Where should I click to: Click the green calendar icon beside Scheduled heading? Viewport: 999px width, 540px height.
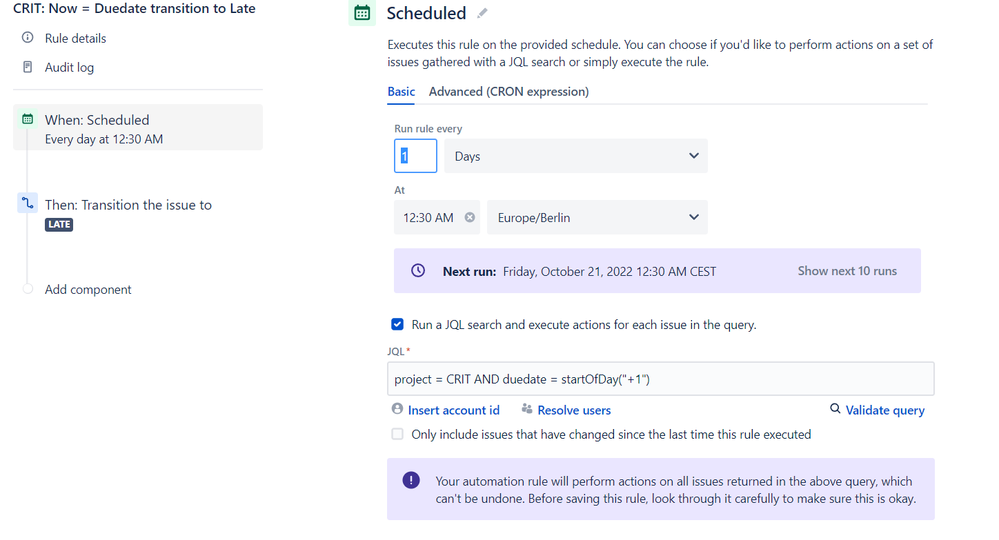362,13
